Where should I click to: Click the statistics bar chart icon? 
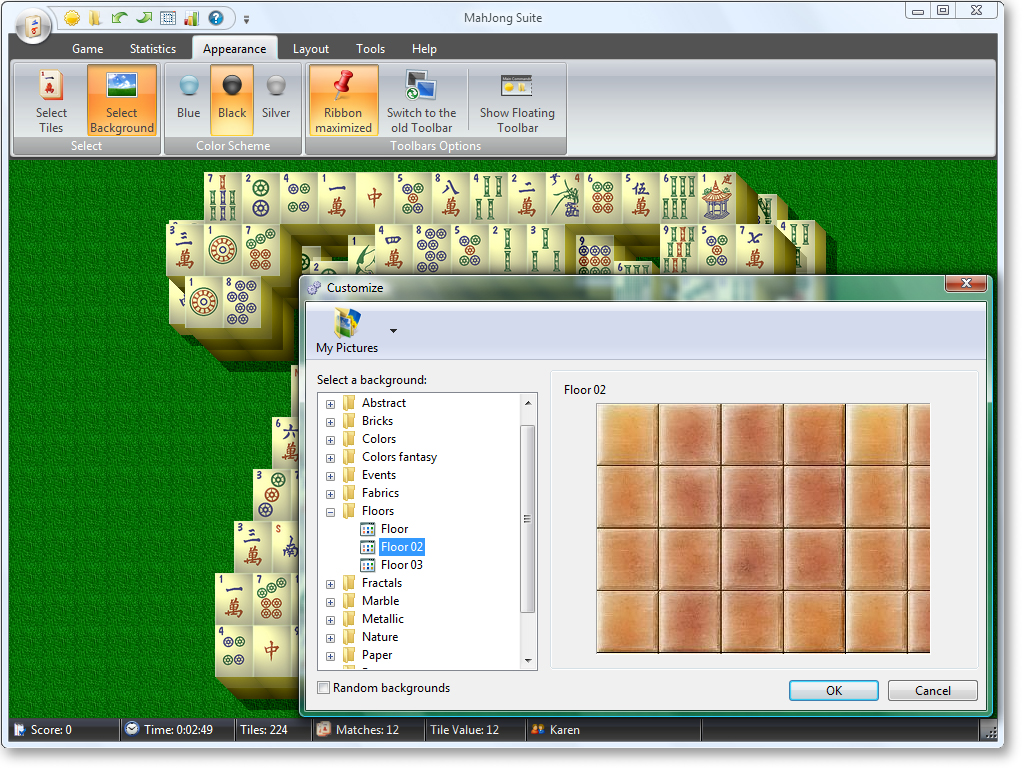pyautogui.click(x=191, y=18)
